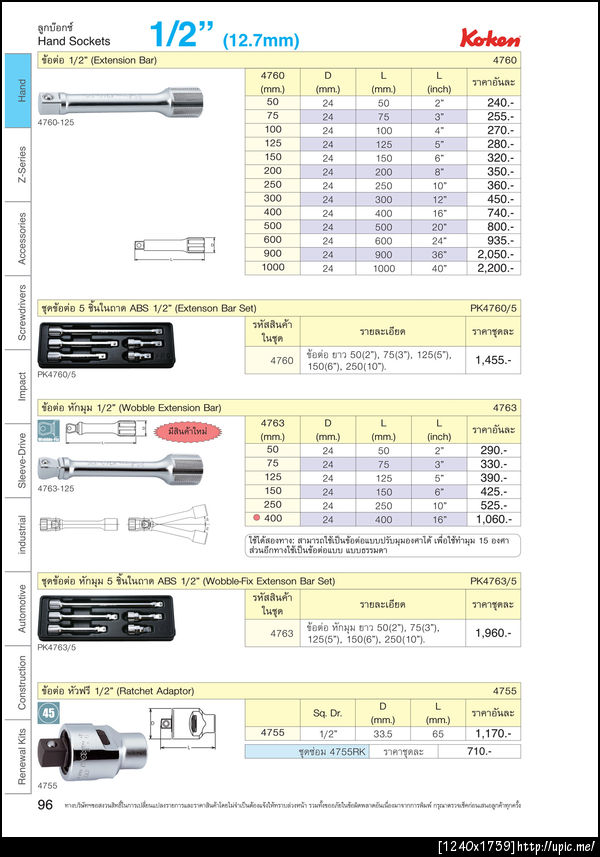This screenshot has width=600, height=857.
Task: Open the Construction side tab
Action: 18,683
